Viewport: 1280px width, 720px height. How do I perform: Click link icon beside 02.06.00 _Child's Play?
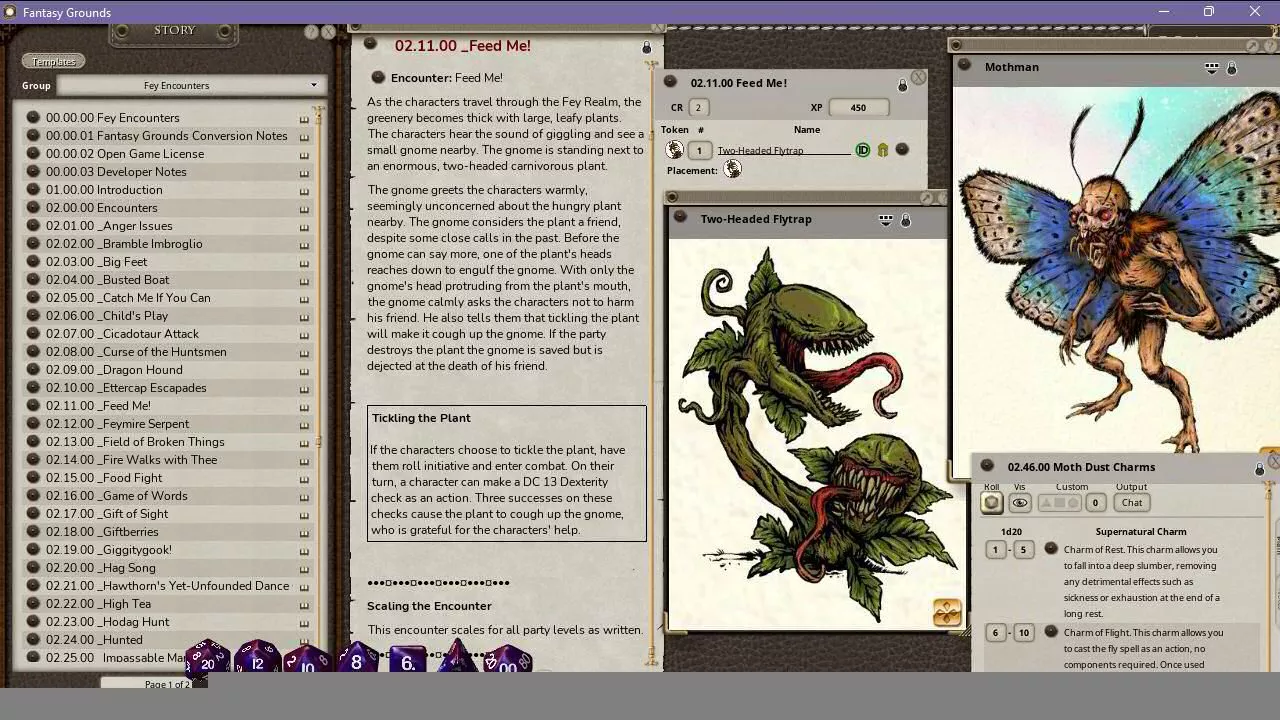33,315
